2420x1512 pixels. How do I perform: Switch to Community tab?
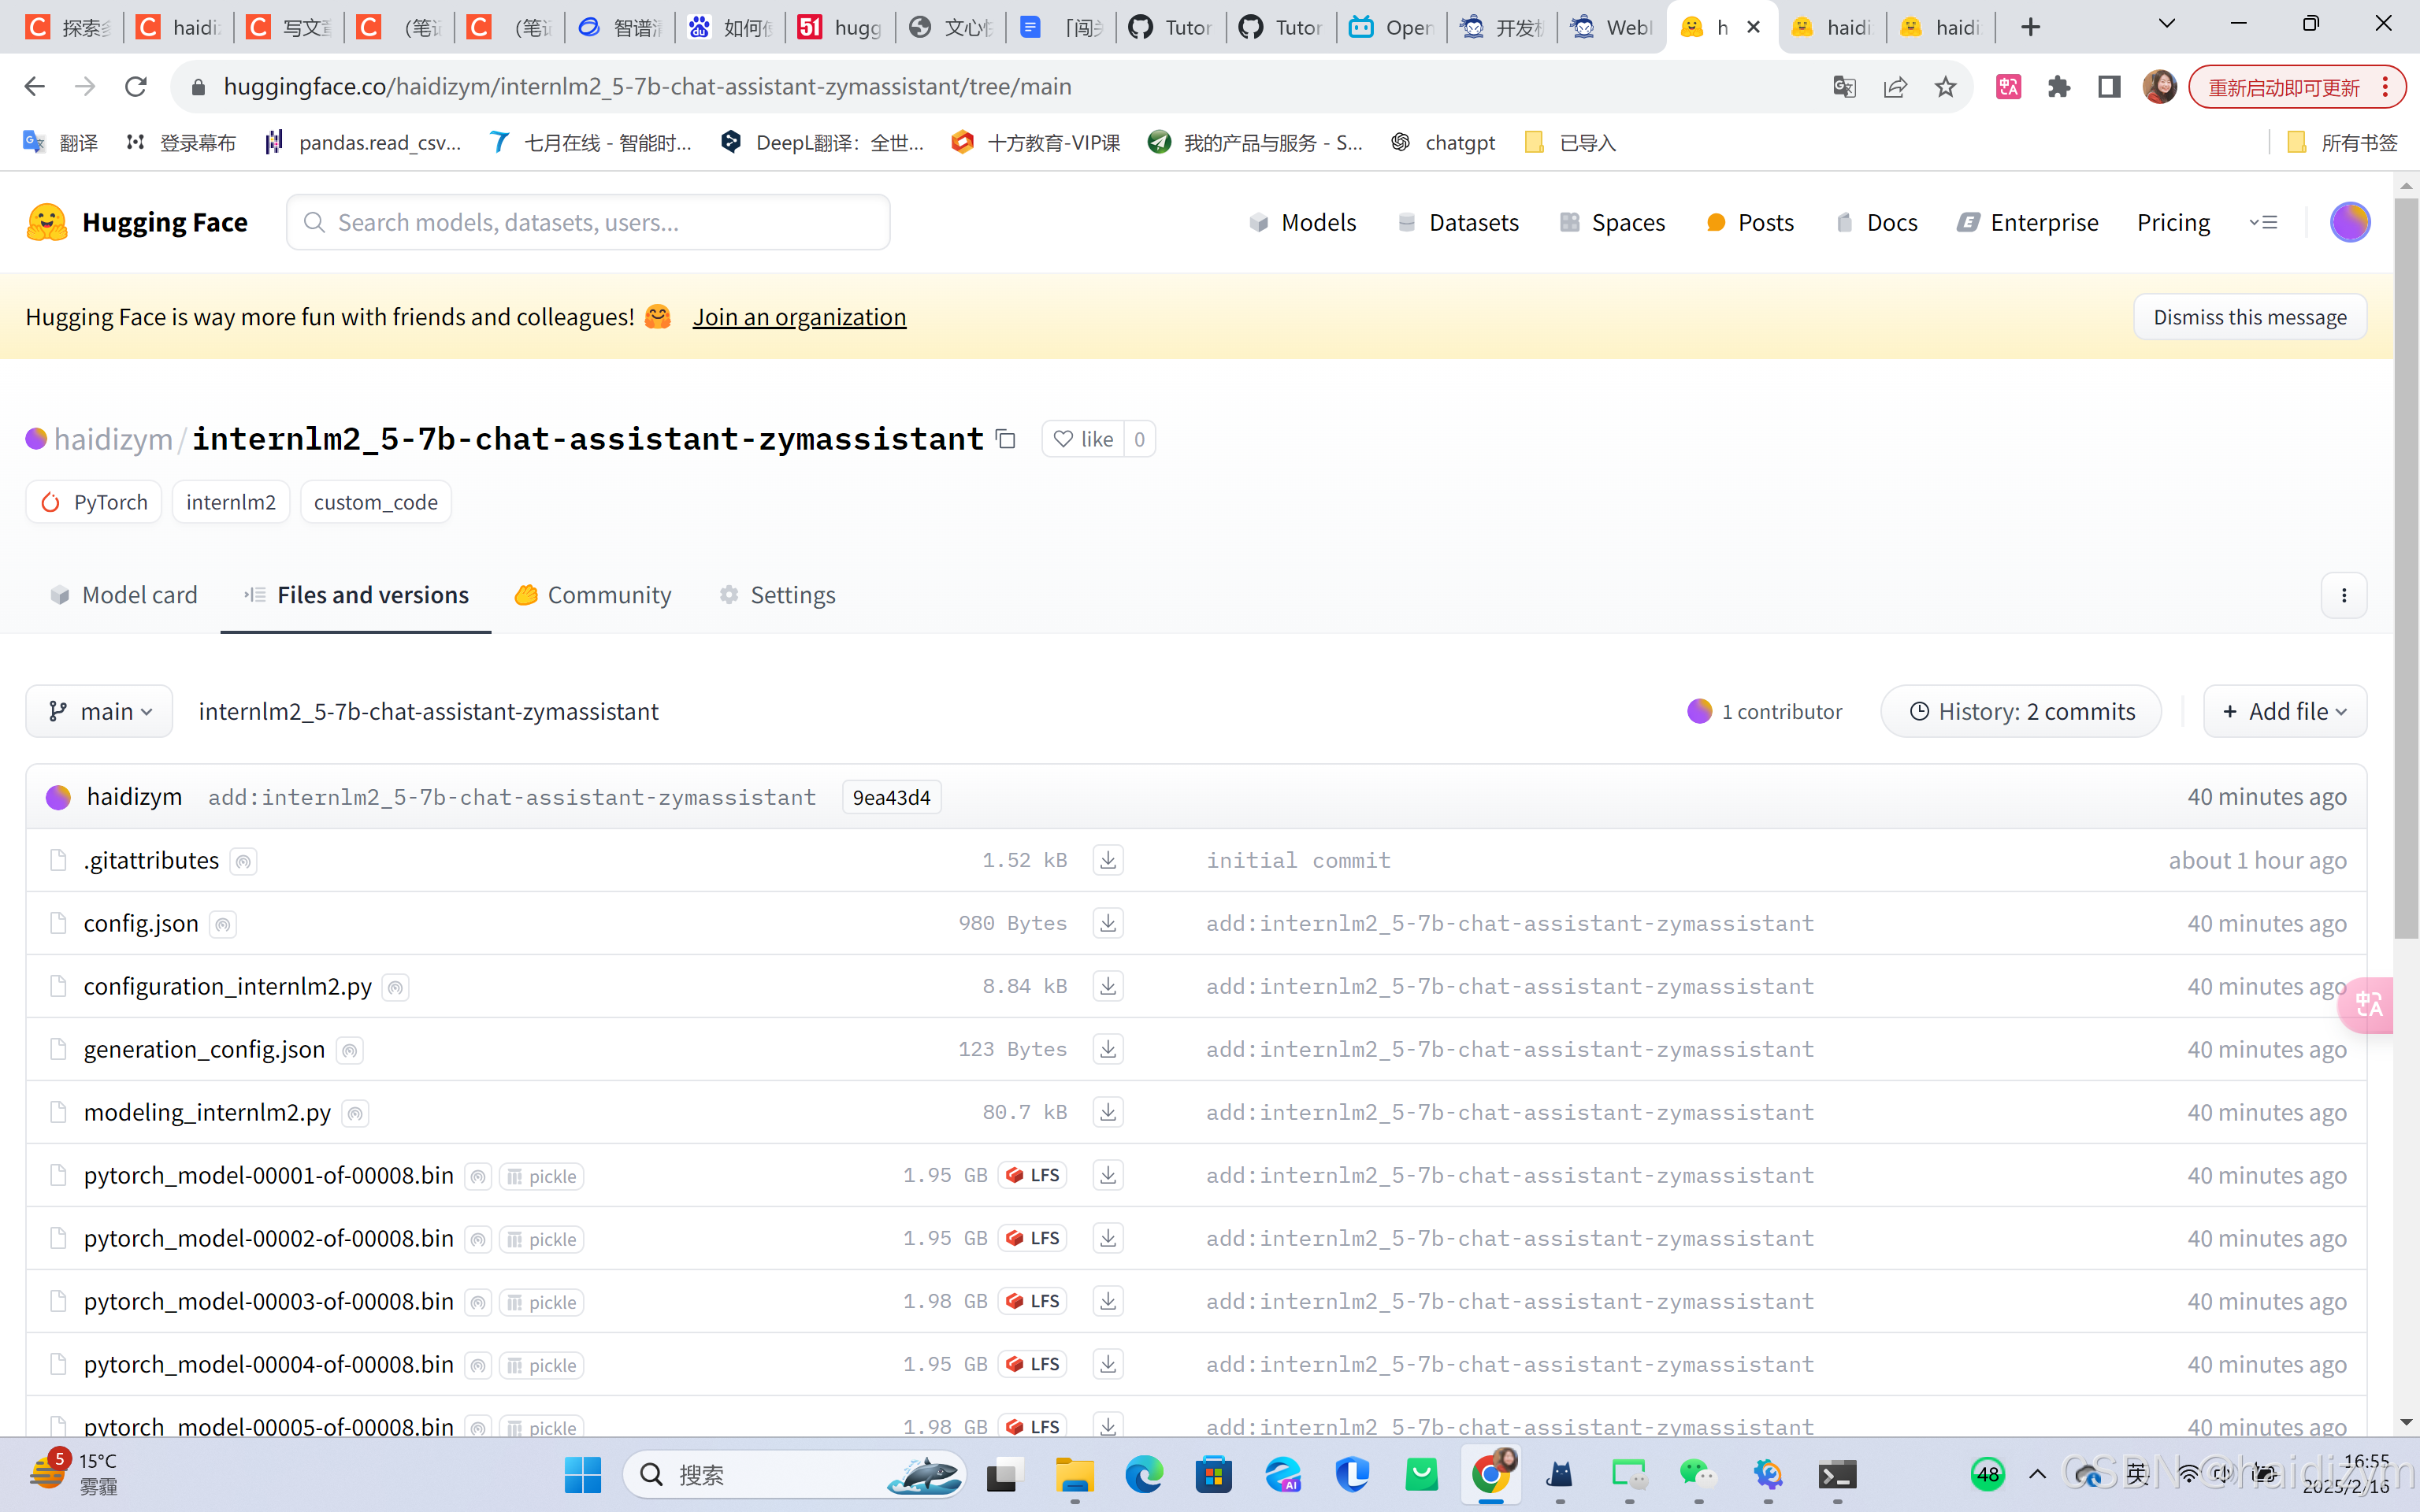tap(593, 595)
